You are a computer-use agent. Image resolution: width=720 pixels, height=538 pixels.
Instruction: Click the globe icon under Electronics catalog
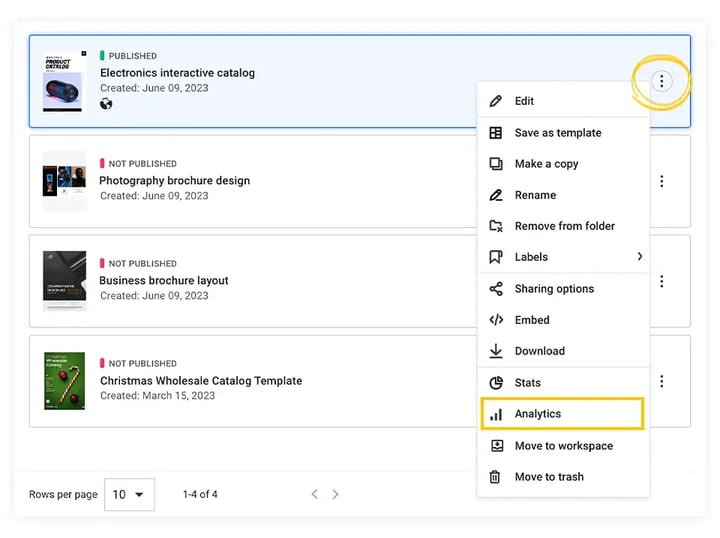106,104
